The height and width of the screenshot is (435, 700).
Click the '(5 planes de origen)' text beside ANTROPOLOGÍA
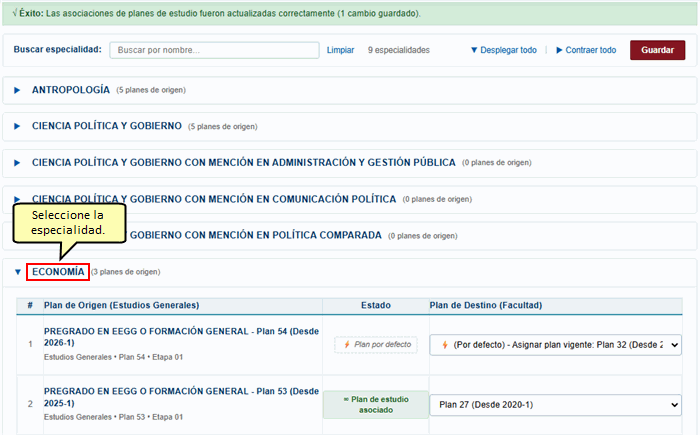tap(151, 90)
